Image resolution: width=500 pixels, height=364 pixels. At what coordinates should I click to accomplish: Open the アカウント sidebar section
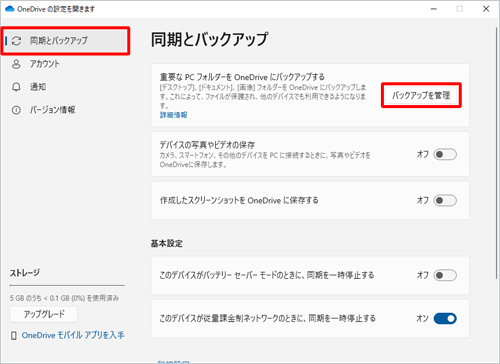[45, 64]
